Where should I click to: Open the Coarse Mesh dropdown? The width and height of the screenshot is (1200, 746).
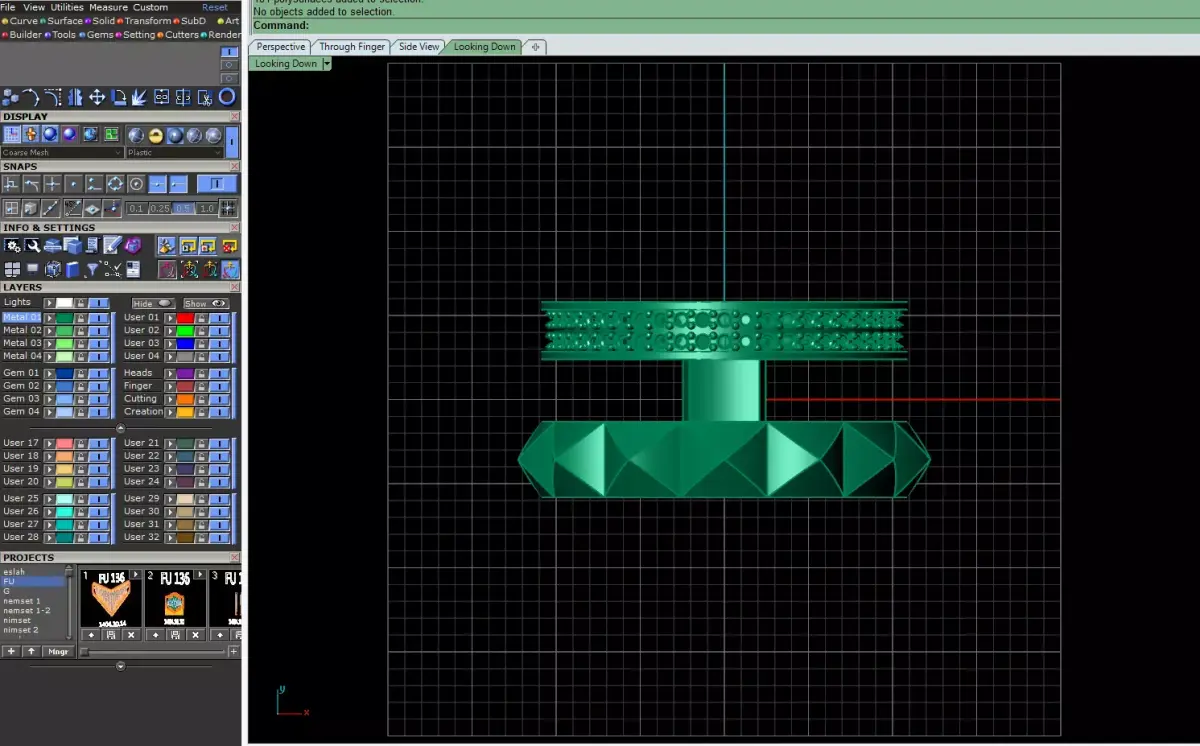coord(62,152)
